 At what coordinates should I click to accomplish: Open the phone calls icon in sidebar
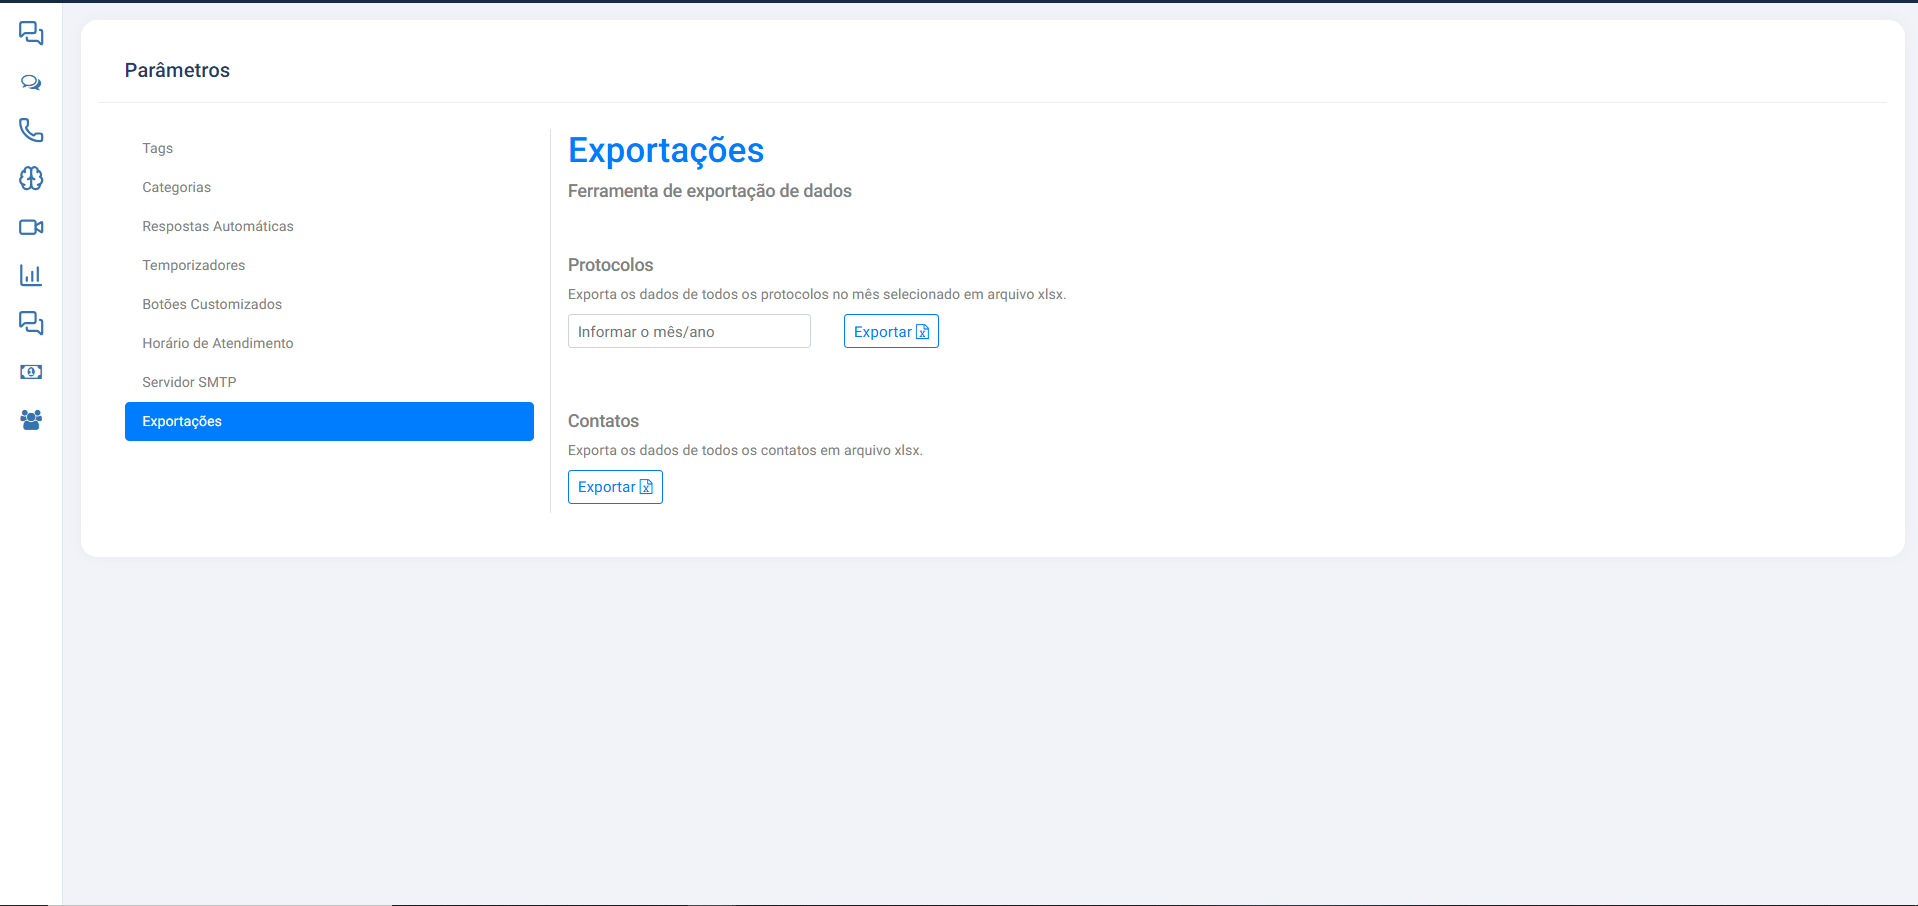31,130
